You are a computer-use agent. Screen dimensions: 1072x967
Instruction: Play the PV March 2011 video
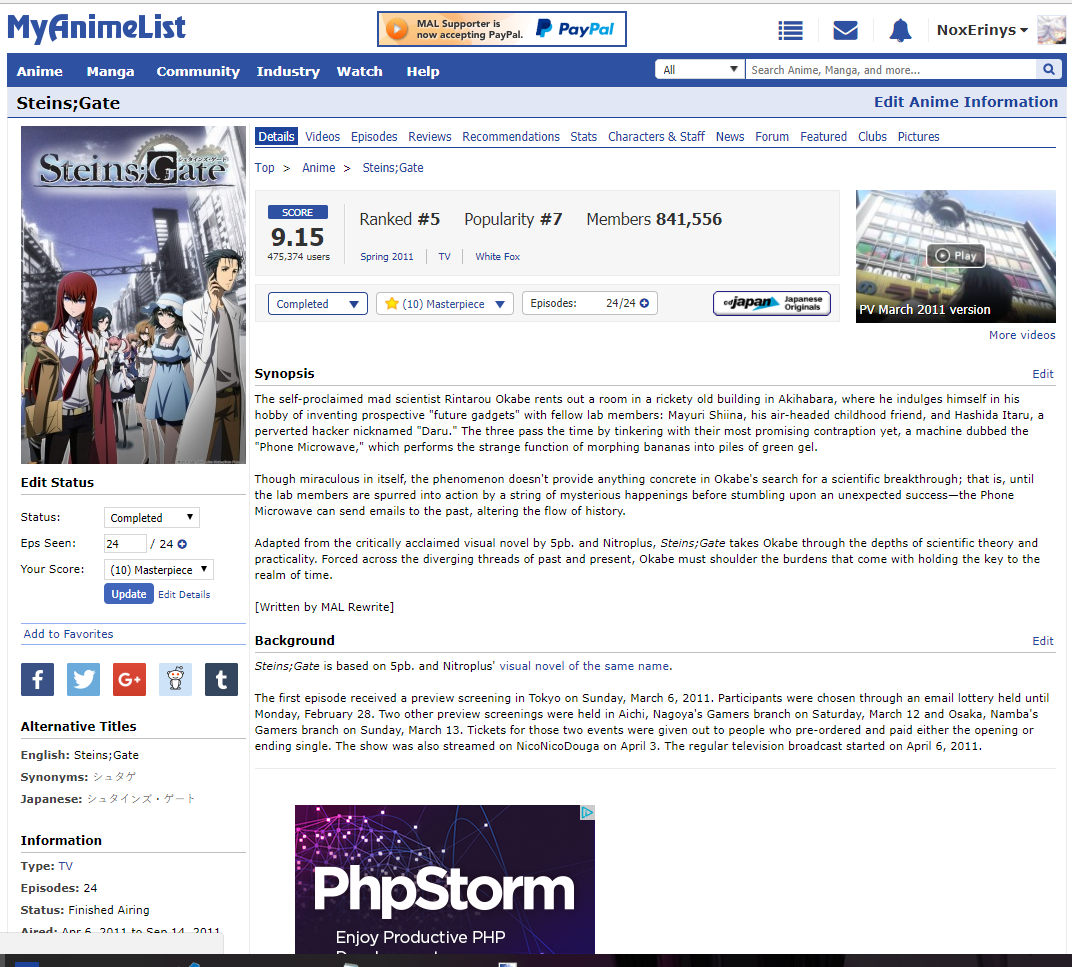pyautogui.click(x=956, y=256)
